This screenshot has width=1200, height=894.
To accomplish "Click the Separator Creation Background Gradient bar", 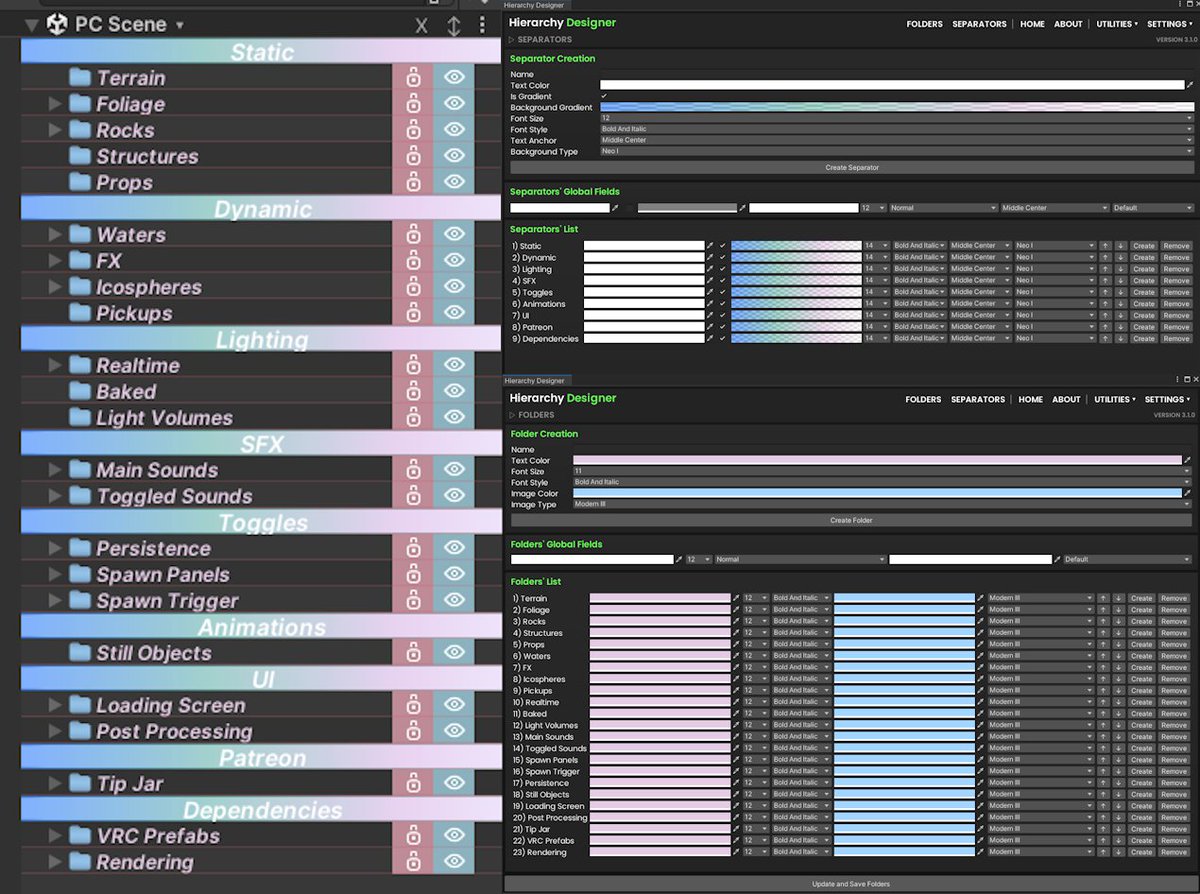I will tap(897, 107).
